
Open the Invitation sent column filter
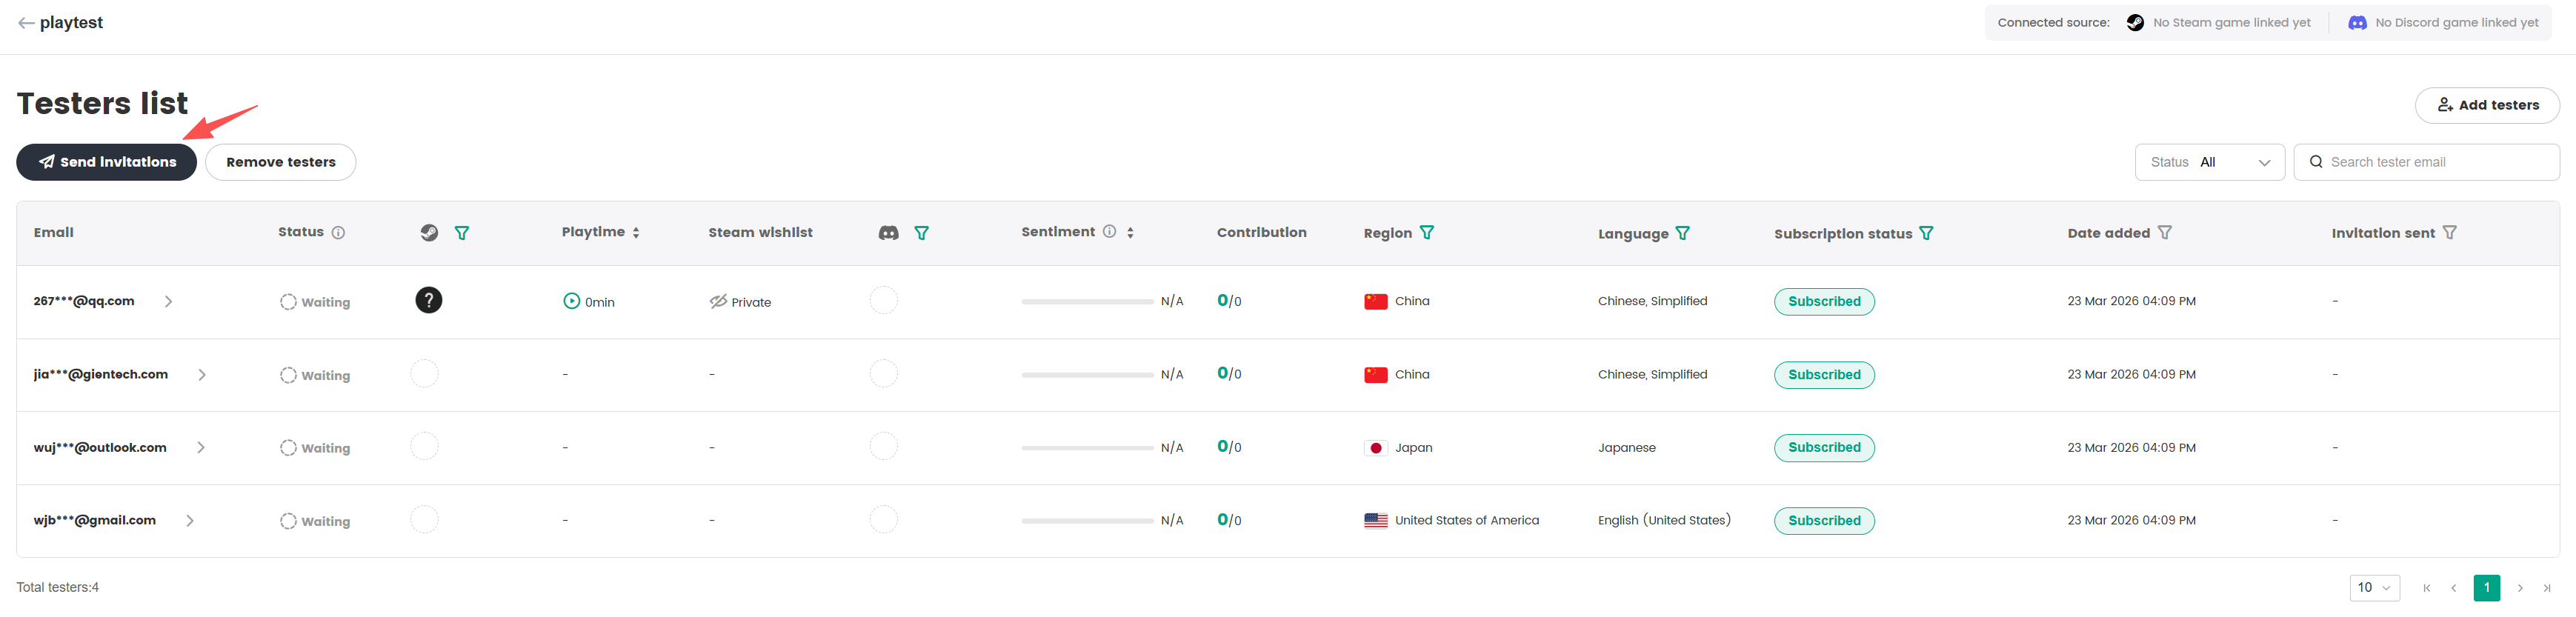coord(2450,233)
